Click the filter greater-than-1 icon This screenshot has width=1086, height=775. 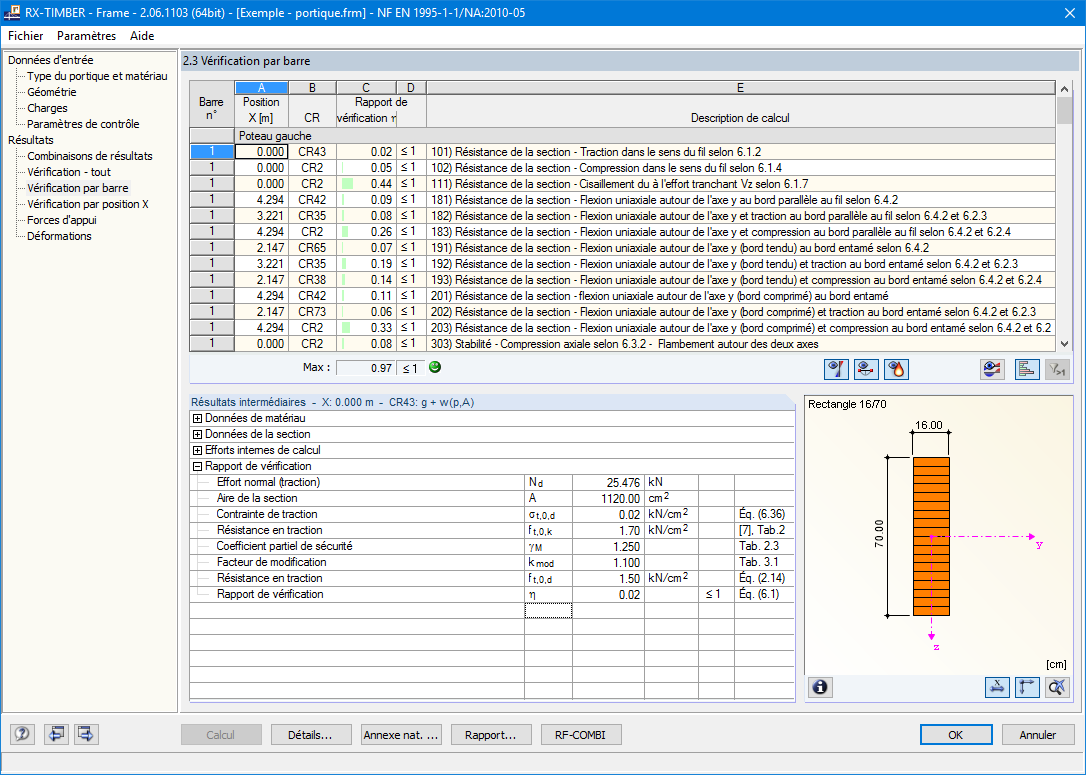point(1057,369)
